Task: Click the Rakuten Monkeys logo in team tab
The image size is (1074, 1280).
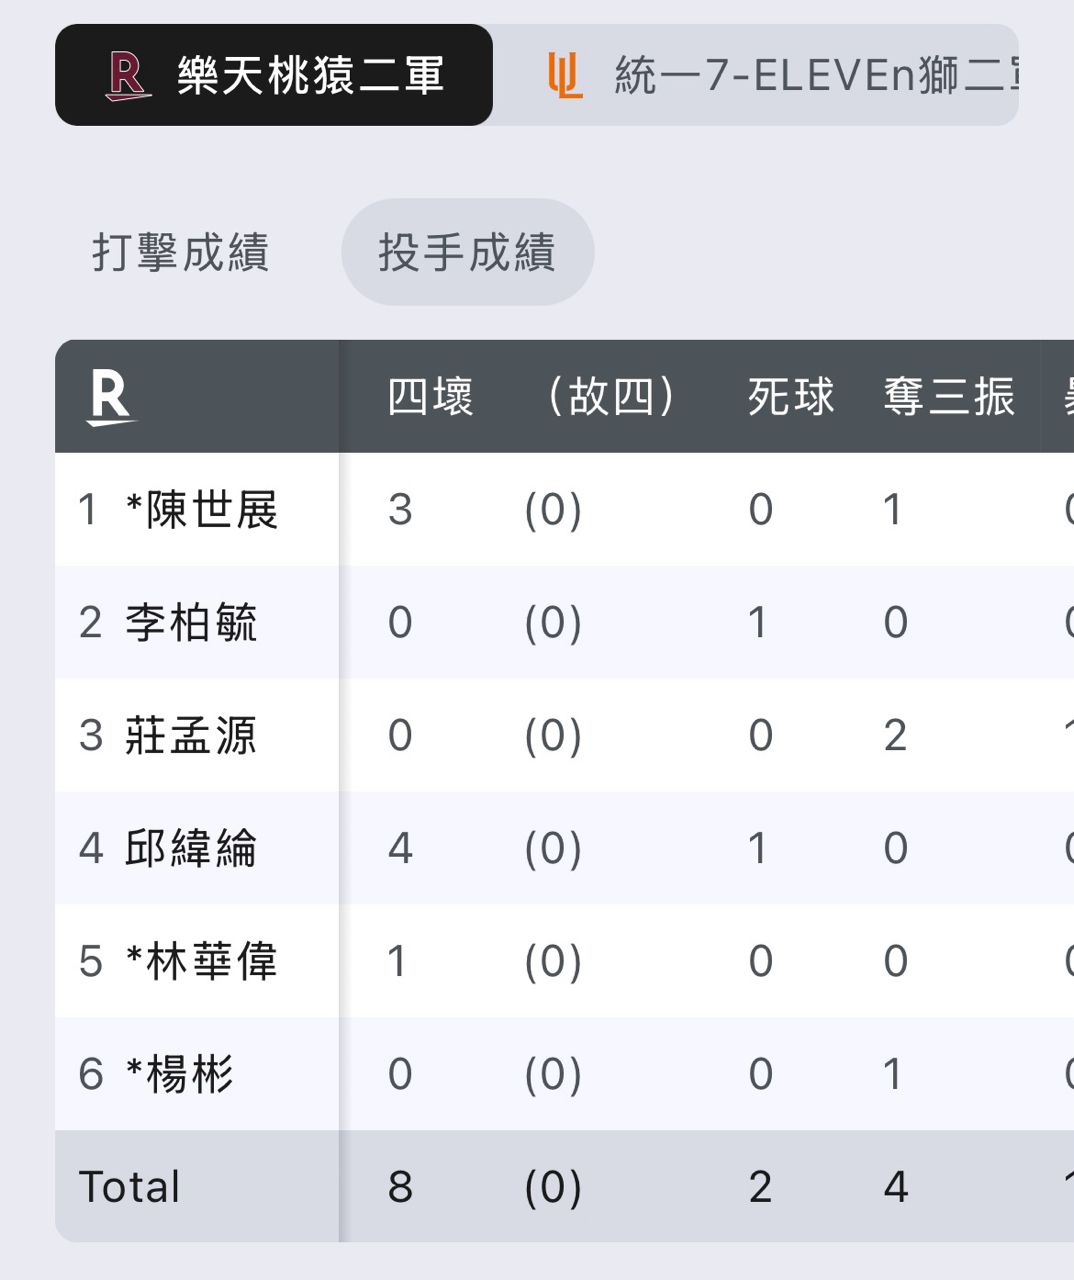Action: tap(128, 76)
